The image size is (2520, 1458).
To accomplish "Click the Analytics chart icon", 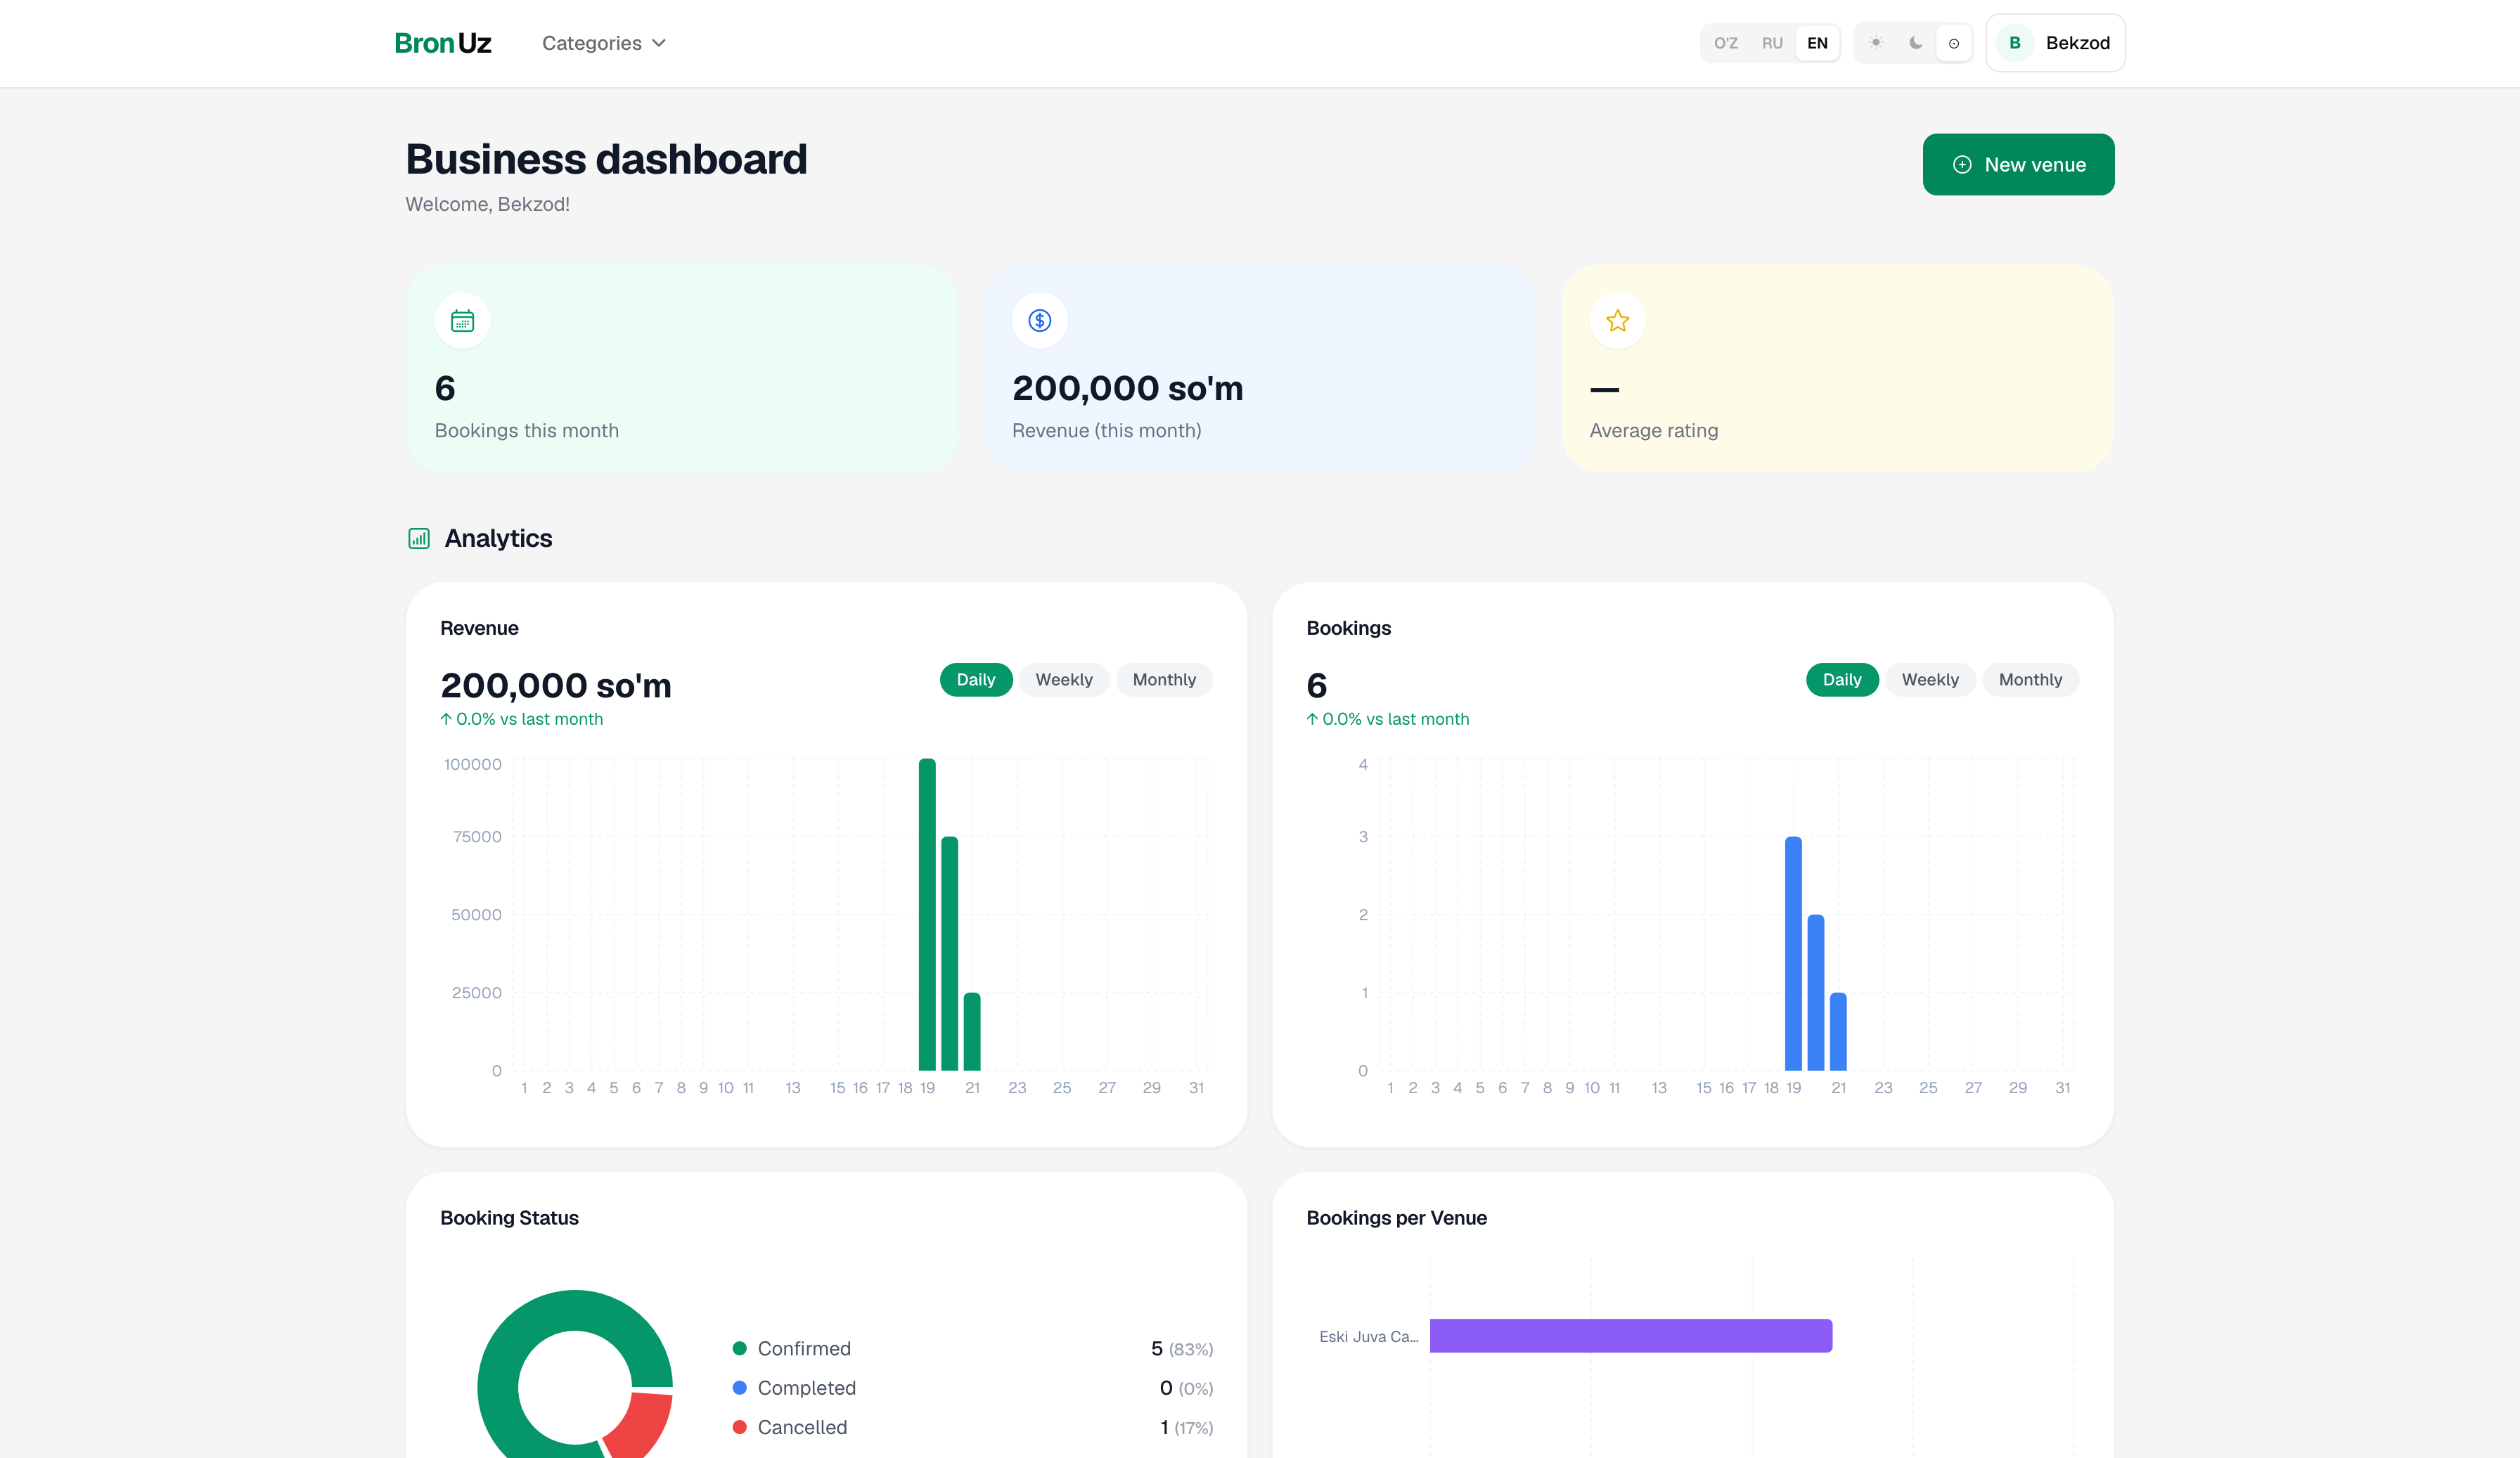I will (x=419, y=539).
